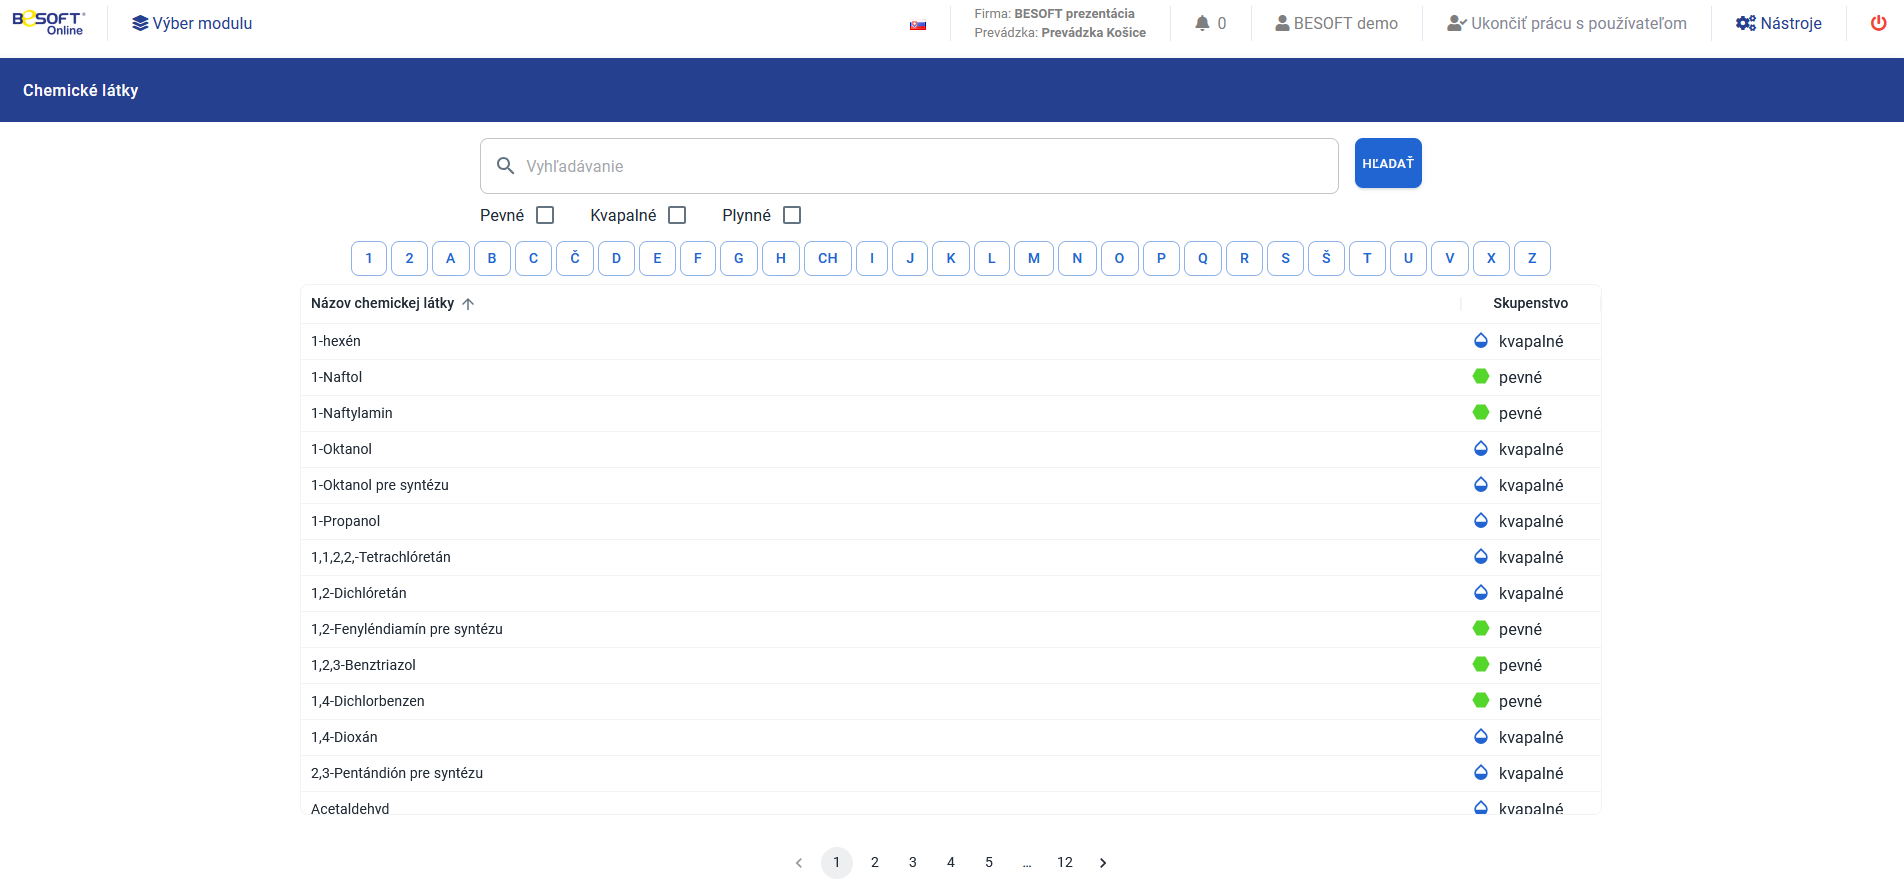Open the 1,2-Fenyléndiamín pre syntézu row
Image resolution: width=1904 pixels, height=889 pixels.
(x=950, y=629)
